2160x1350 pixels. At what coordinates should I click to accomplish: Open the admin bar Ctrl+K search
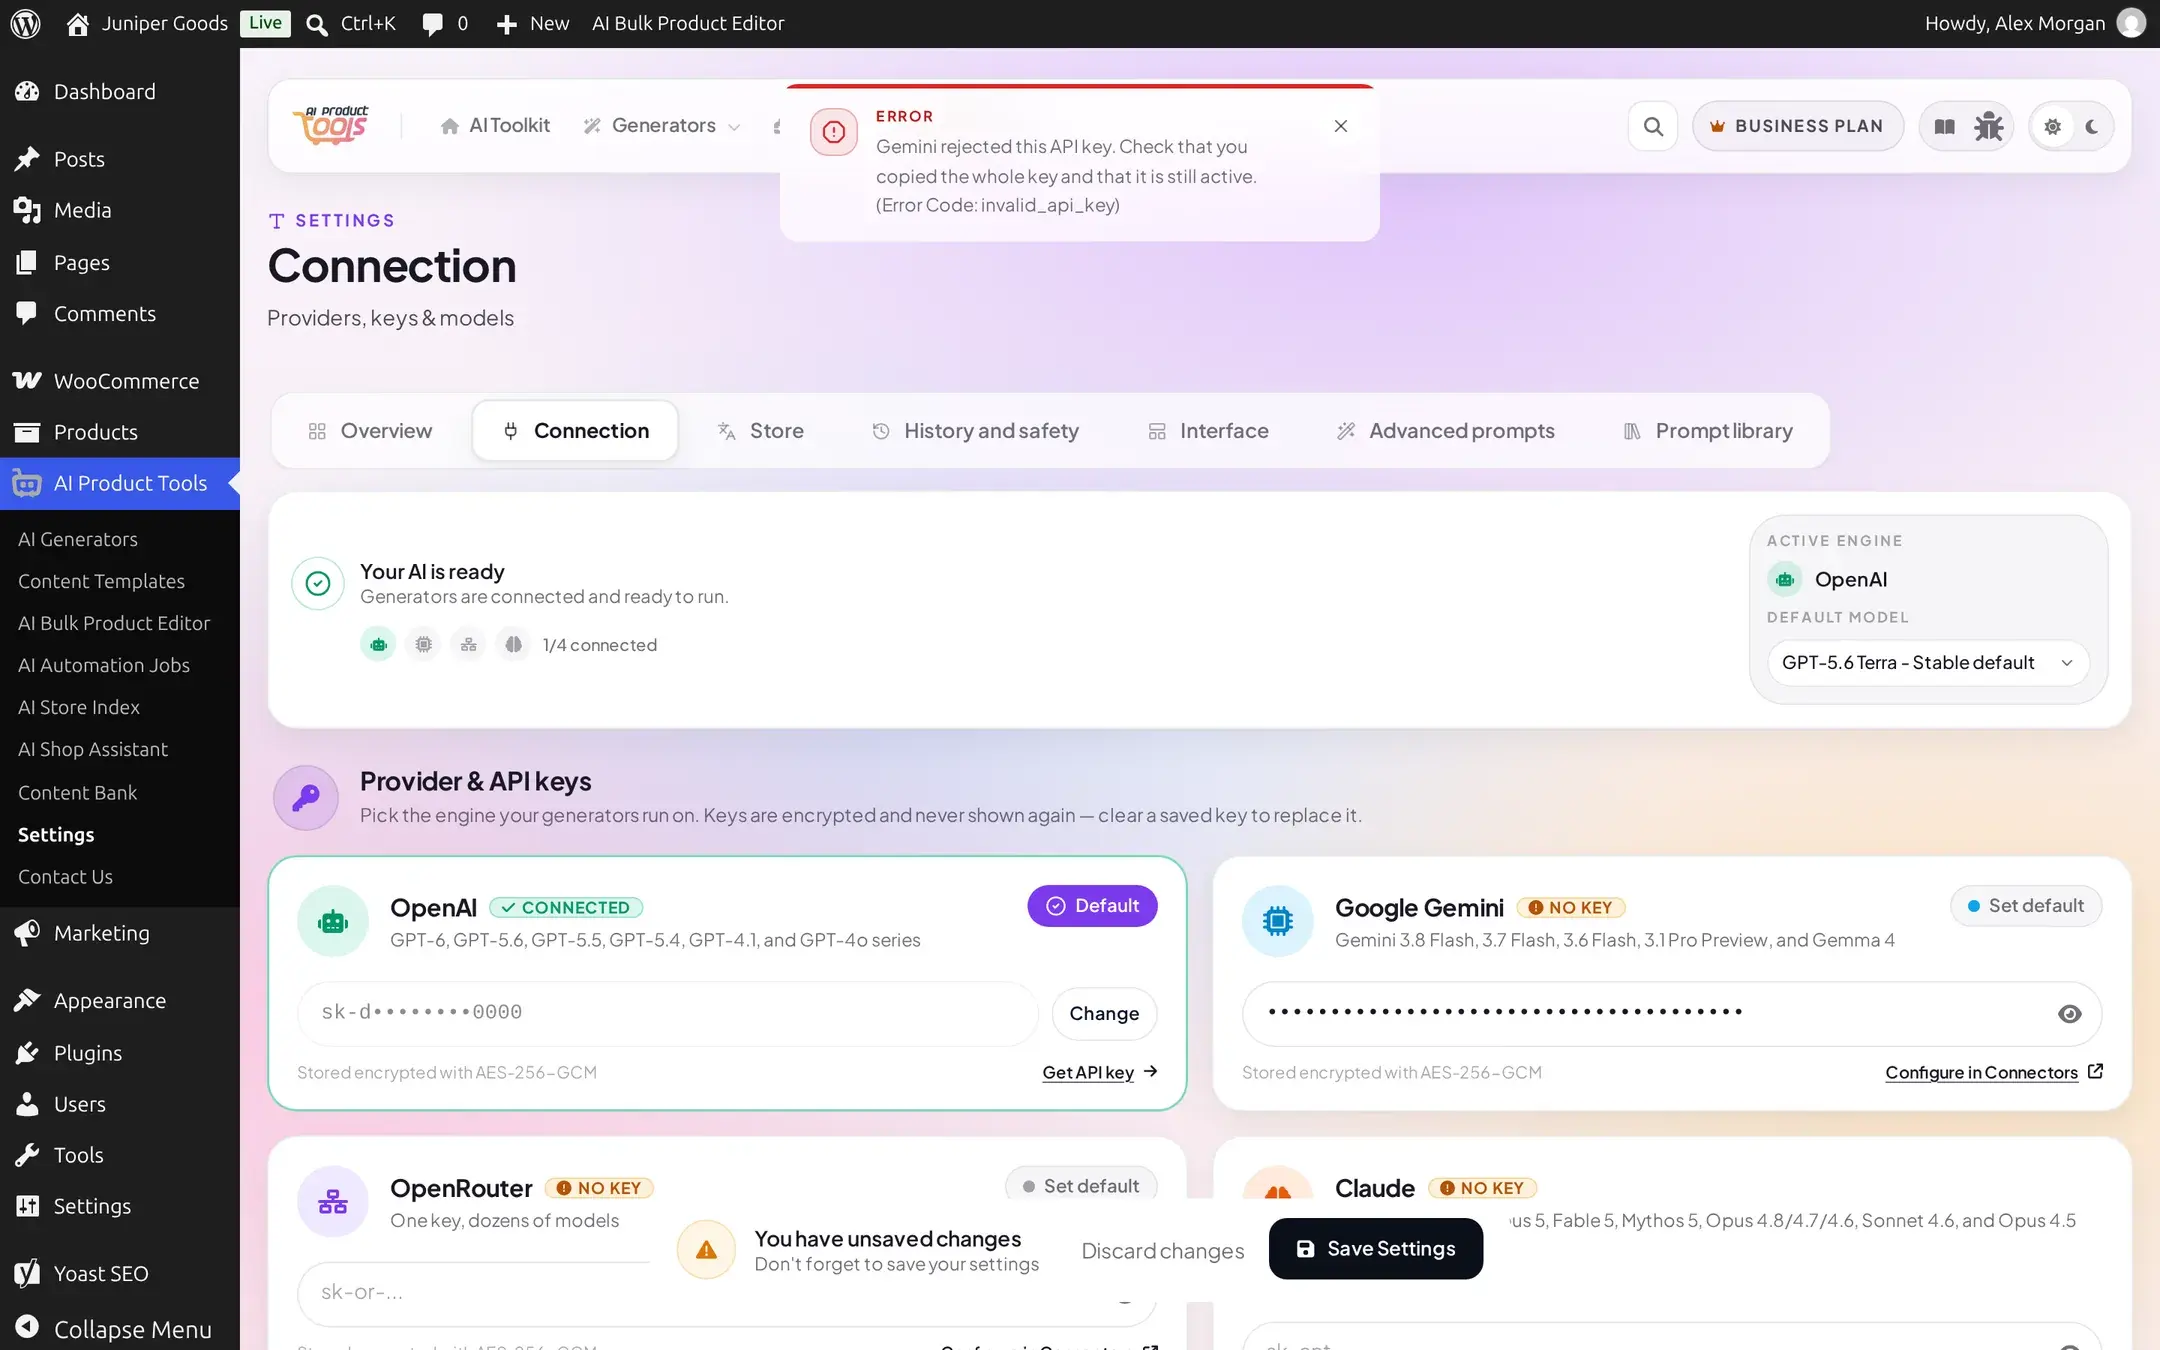[351, 23]
